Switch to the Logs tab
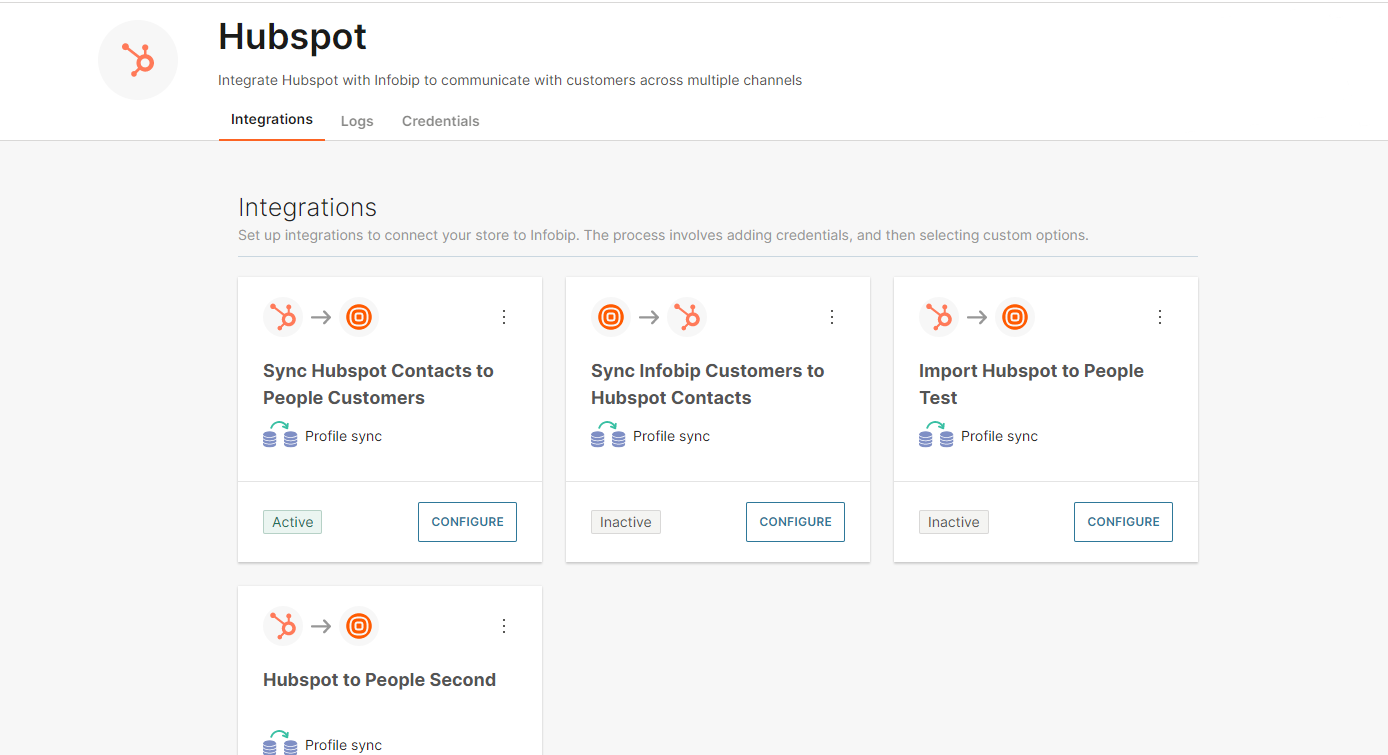The height and width of the screenshot is (755, 1388). coord(357,121)
